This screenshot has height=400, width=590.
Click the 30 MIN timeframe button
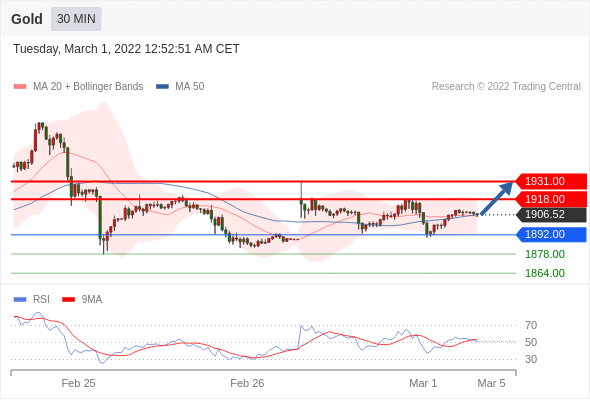pos(76,19)
